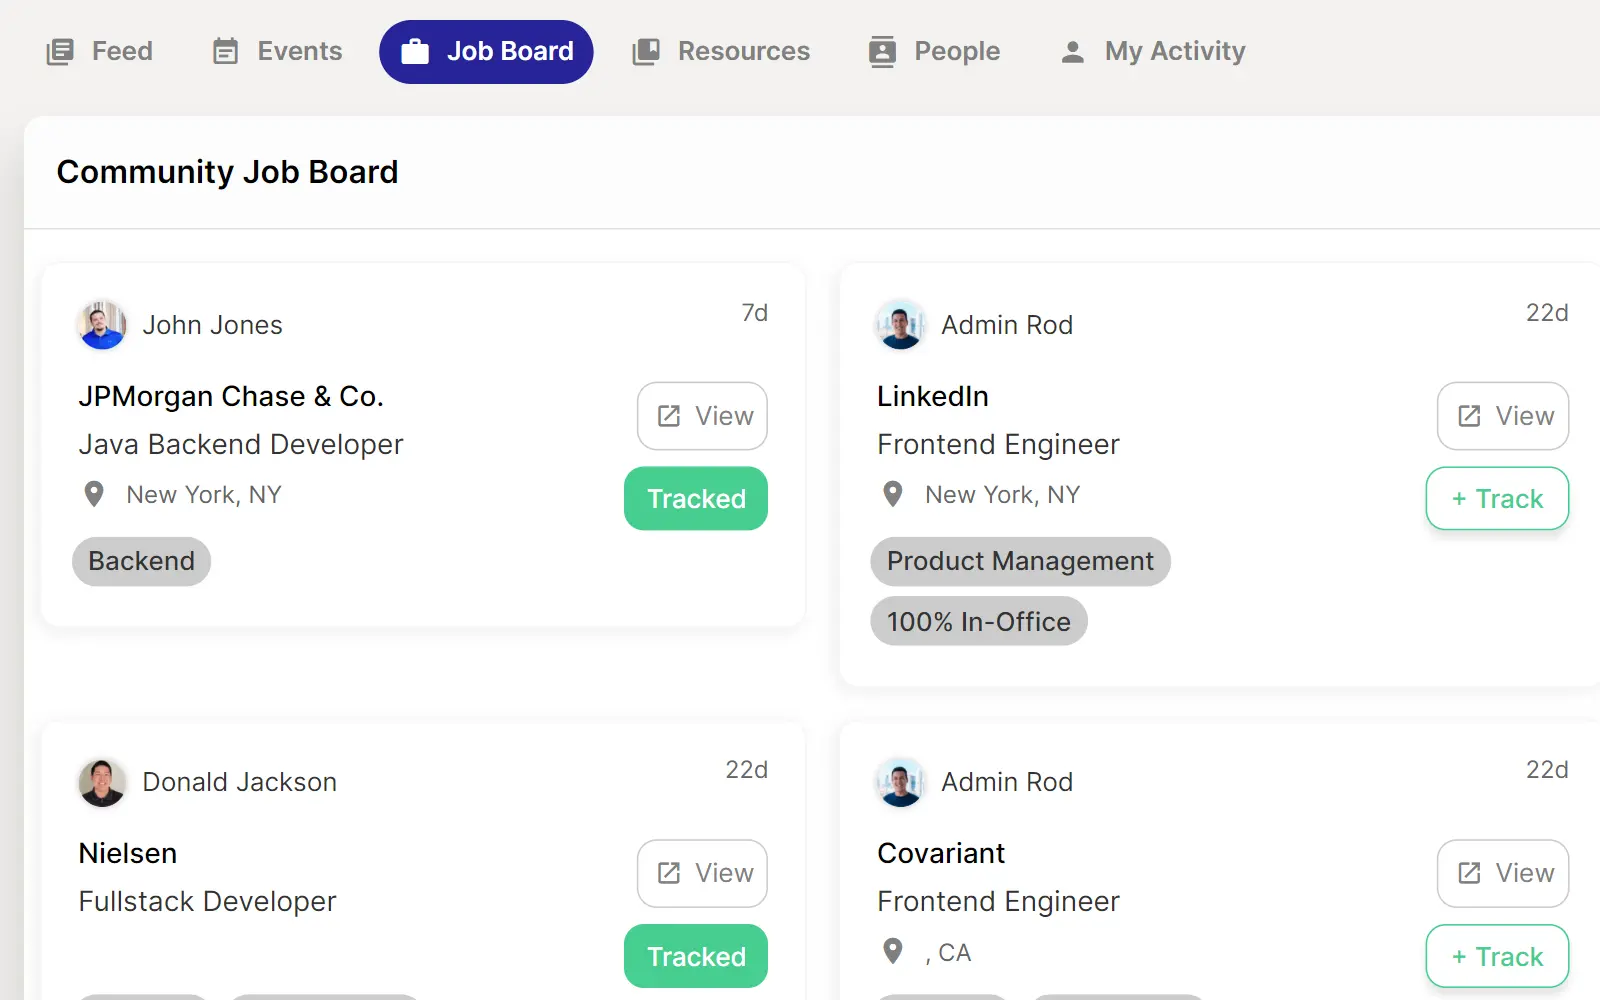Click the Covariant company name

click(941, 853)
